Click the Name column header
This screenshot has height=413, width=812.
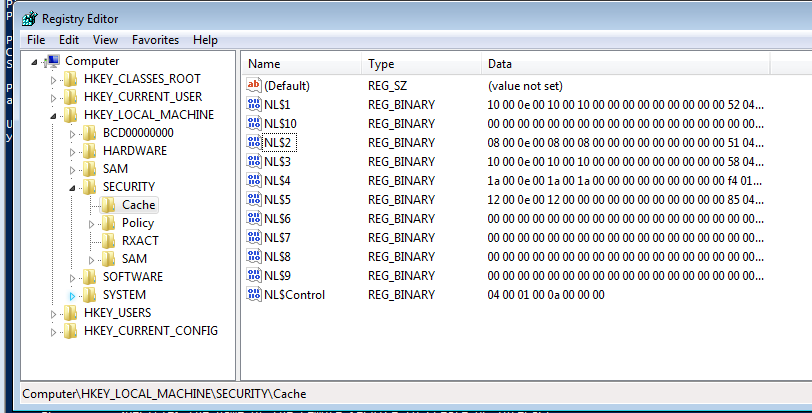301,64
